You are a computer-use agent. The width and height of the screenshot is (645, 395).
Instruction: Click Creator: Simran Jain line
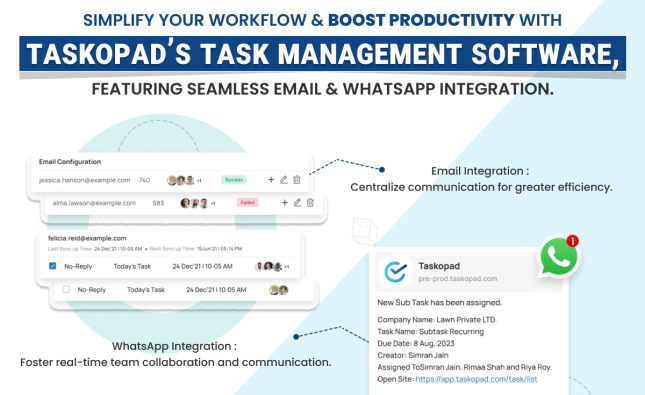point(413,356)
